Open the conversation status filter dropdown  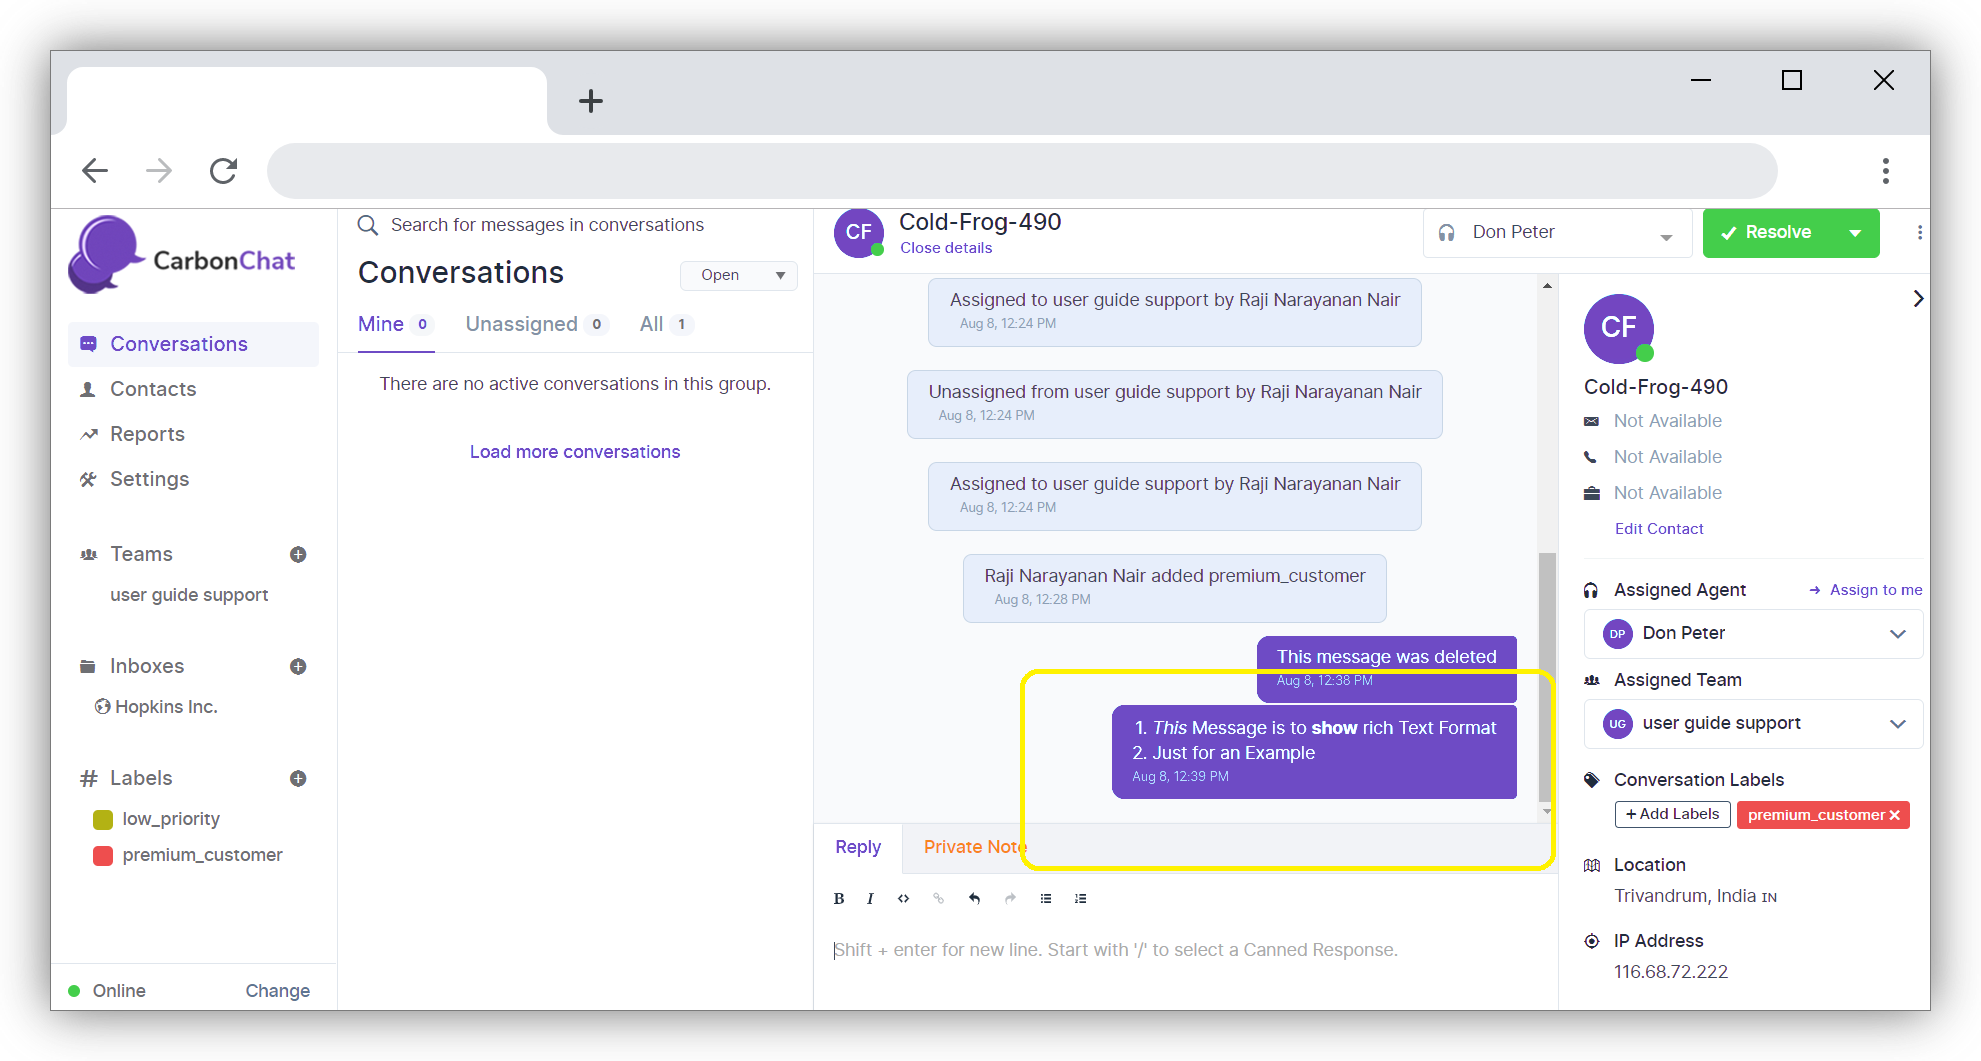pyautogui.click(x=738, y=275)
